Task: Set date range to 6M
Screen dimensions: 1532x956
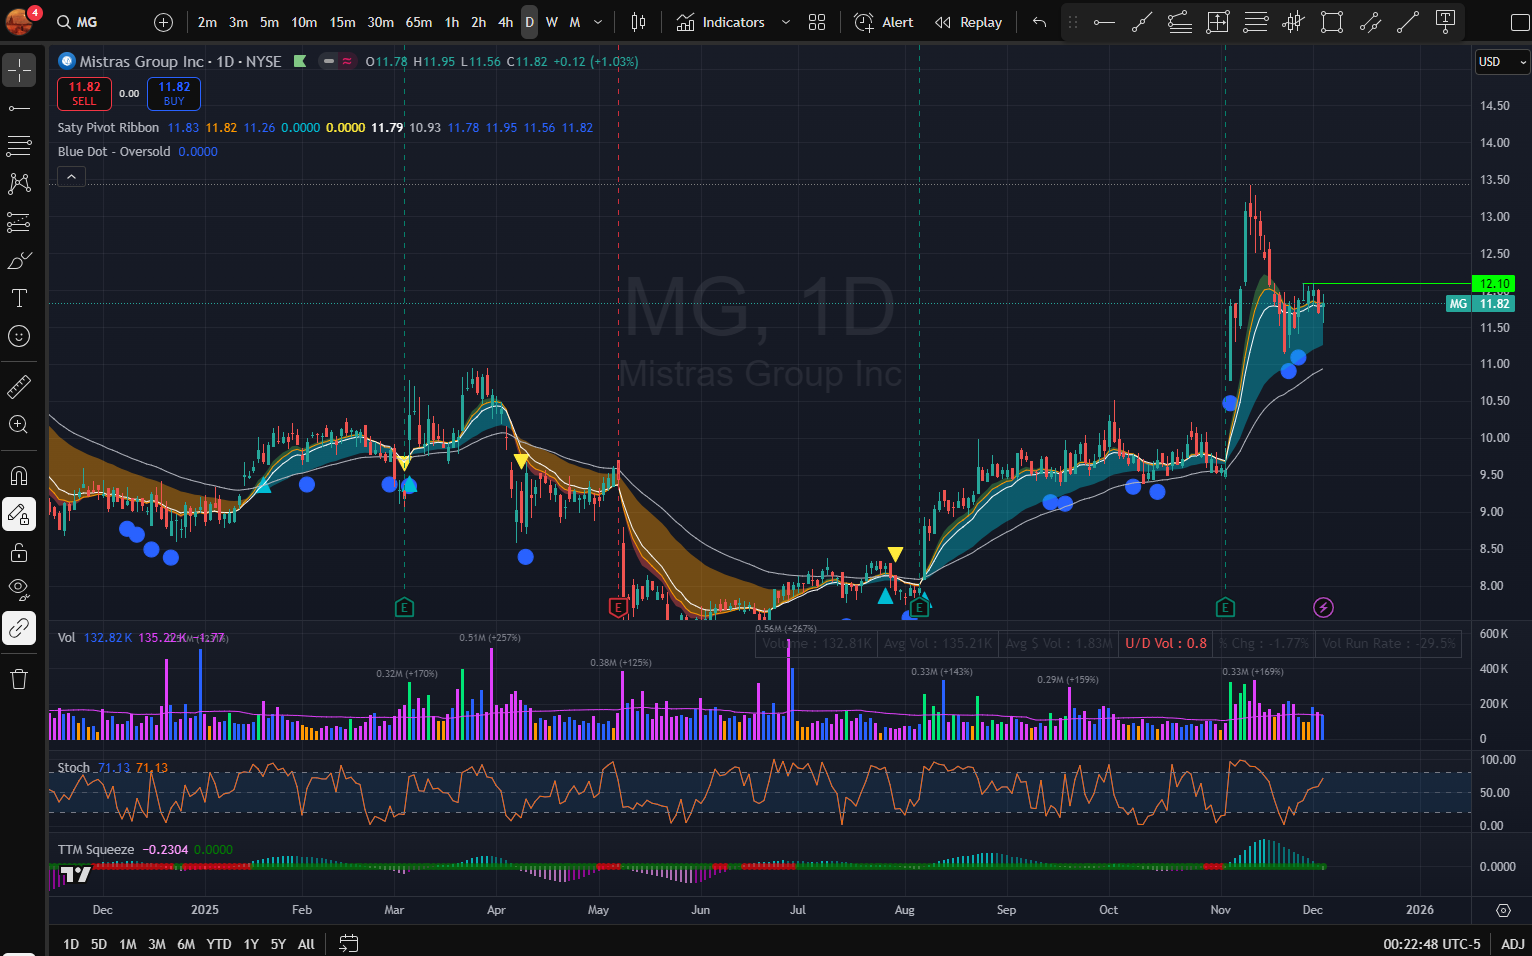Action: pyautogui.click(x=186, y=944)
